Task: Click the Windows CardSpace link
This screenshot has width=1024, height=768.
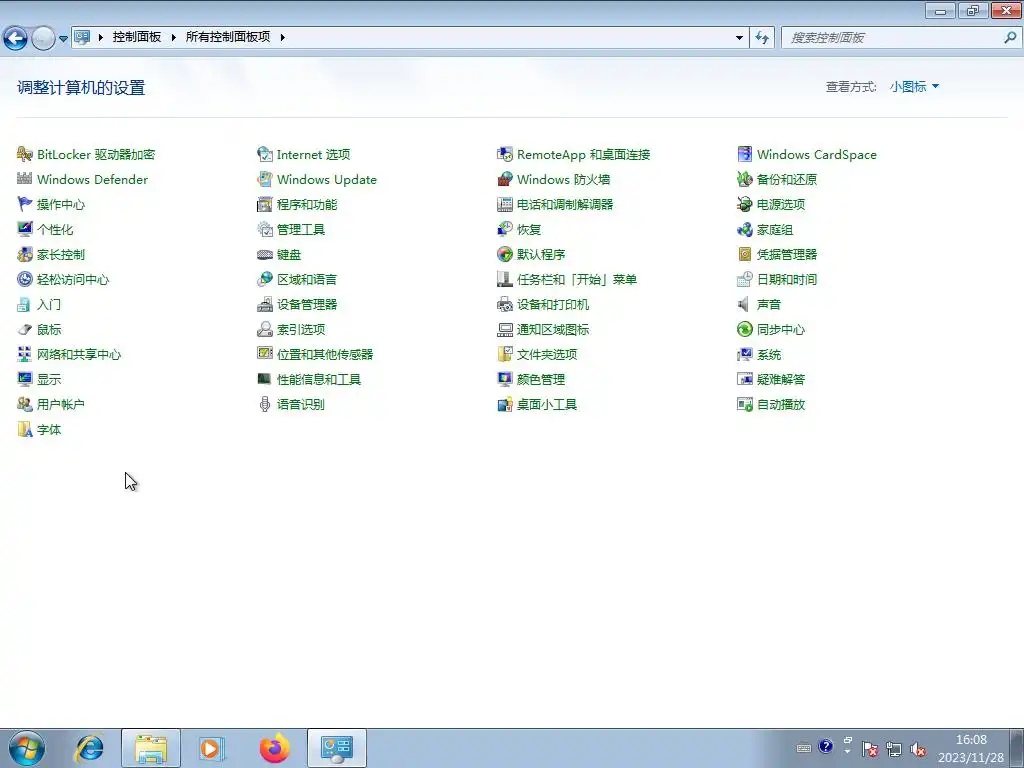Action: [817, 155]
